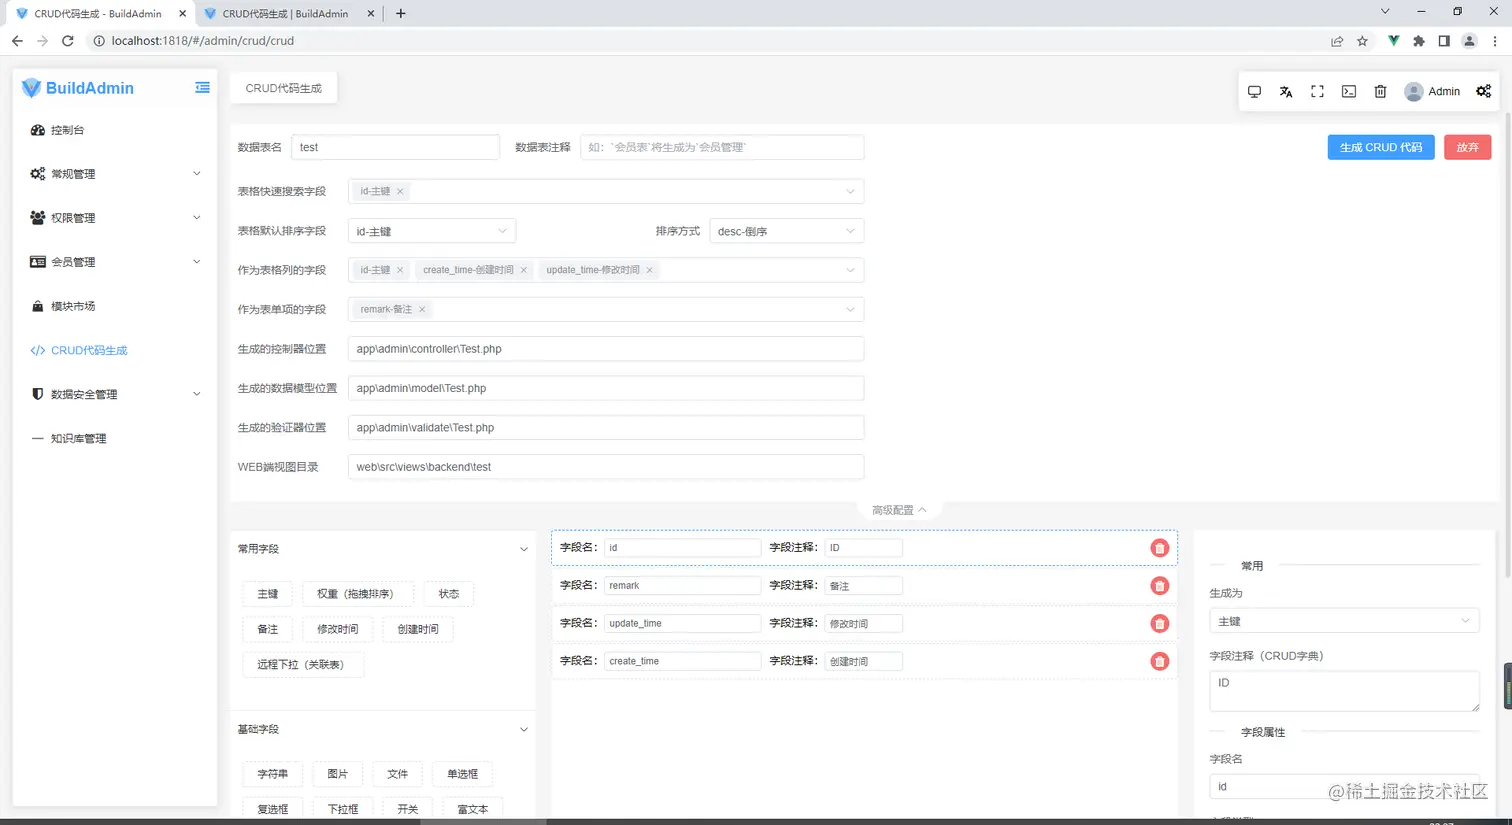Click the red 放弃 button
This screenshot has width=1512, height=825.
(1467, 147)
